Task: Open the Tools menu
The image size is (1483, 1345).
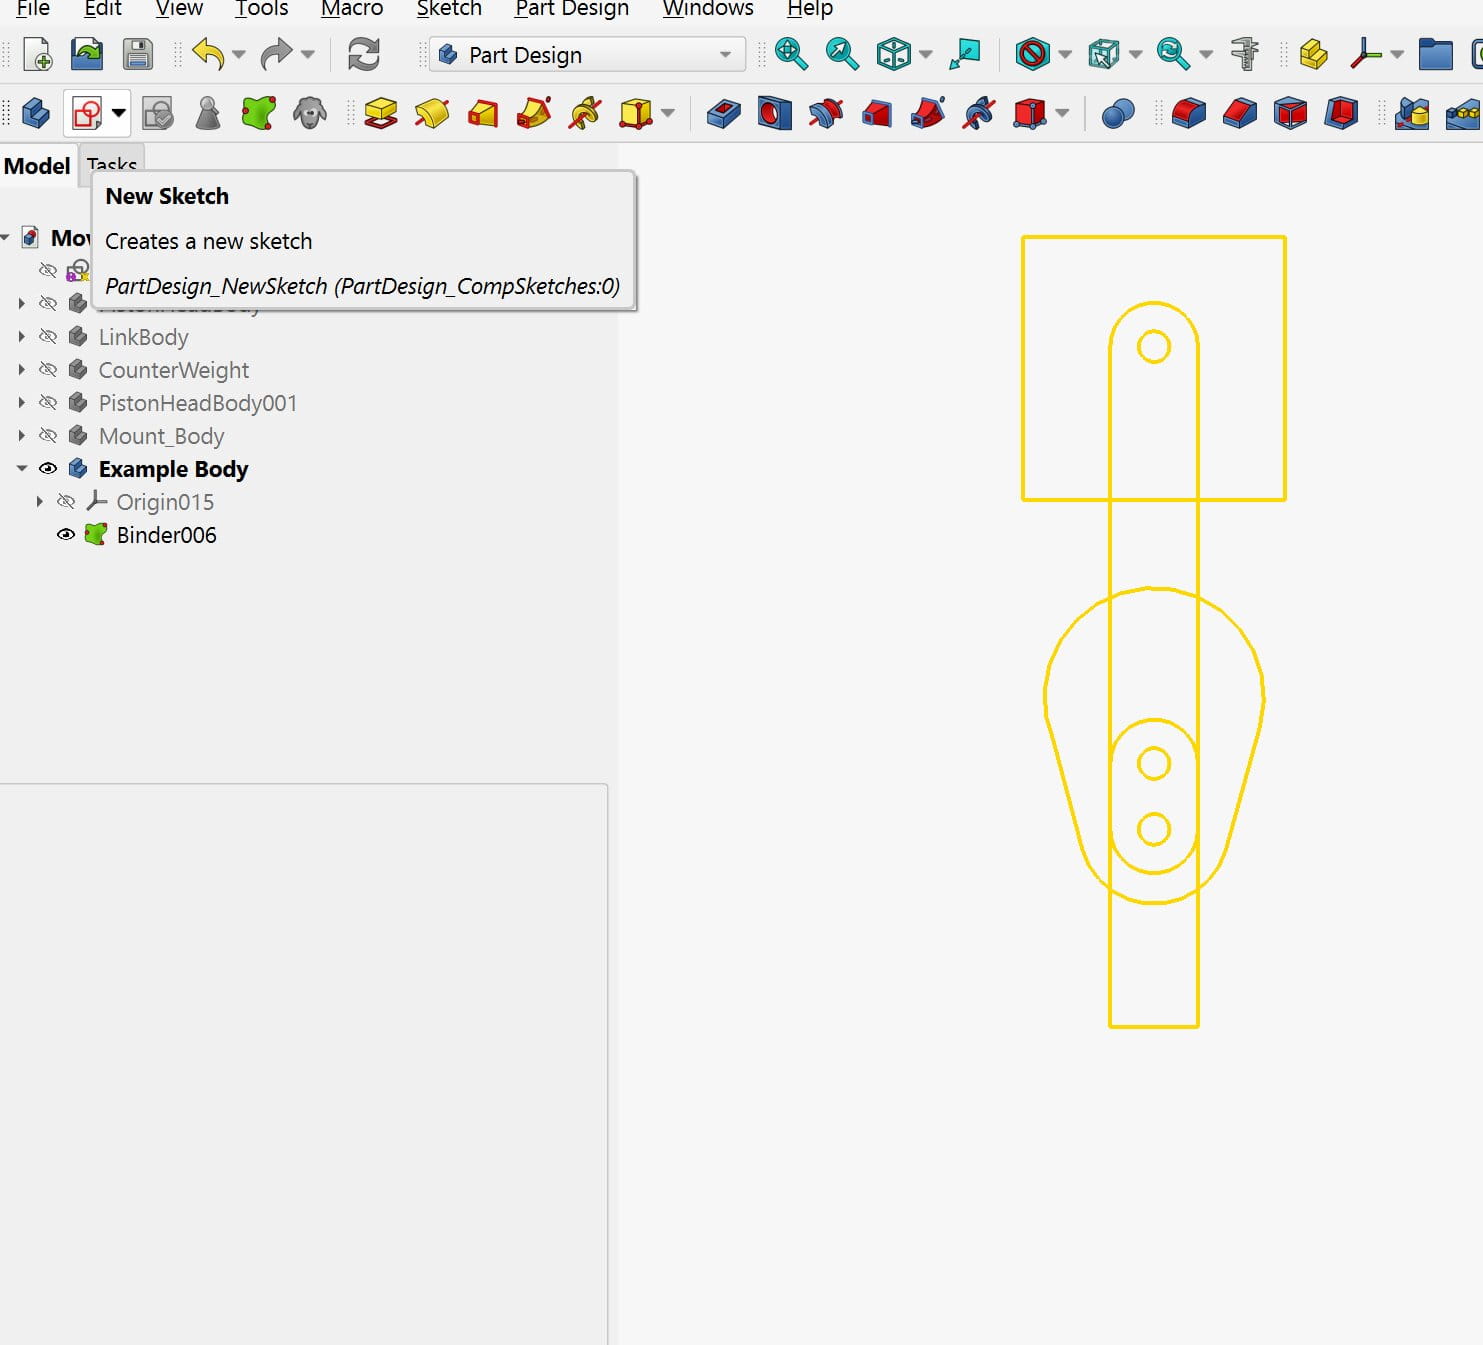Action: tap(261, 9)
